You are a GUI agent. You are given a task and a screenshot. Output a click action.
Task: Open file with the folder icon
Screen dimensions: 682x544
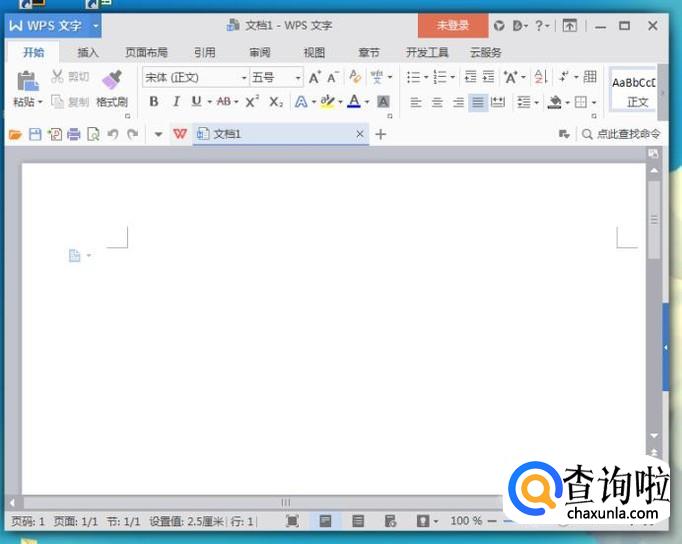coord(15,134)
